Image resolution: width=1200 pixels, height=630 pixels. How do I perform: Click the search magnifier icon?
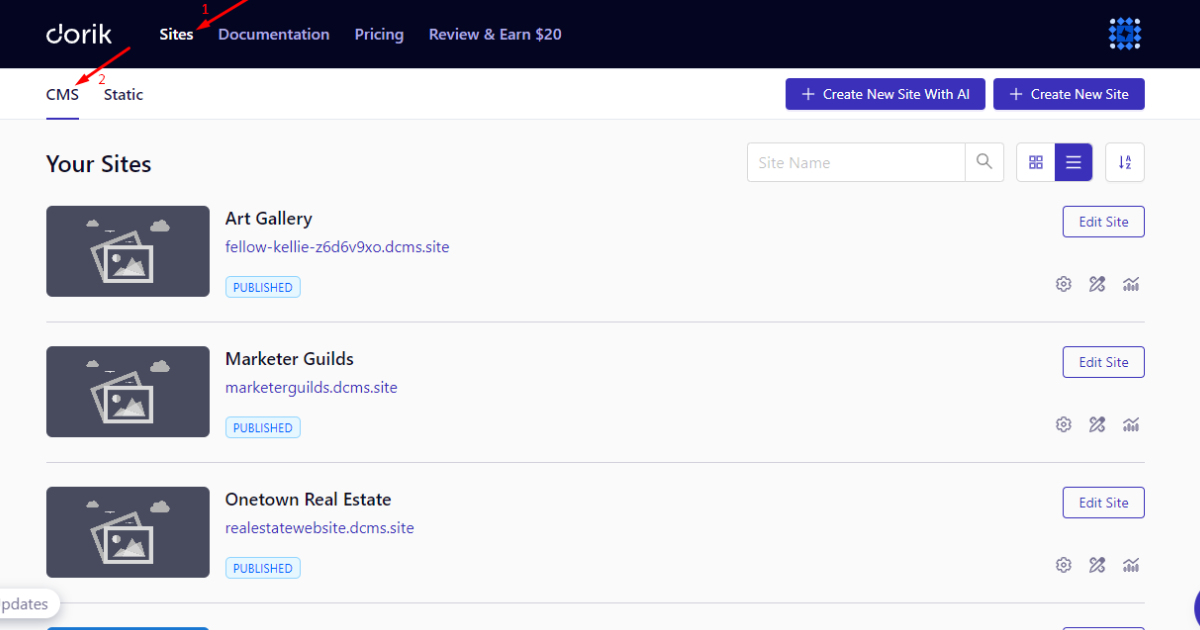tap(984, 162)
